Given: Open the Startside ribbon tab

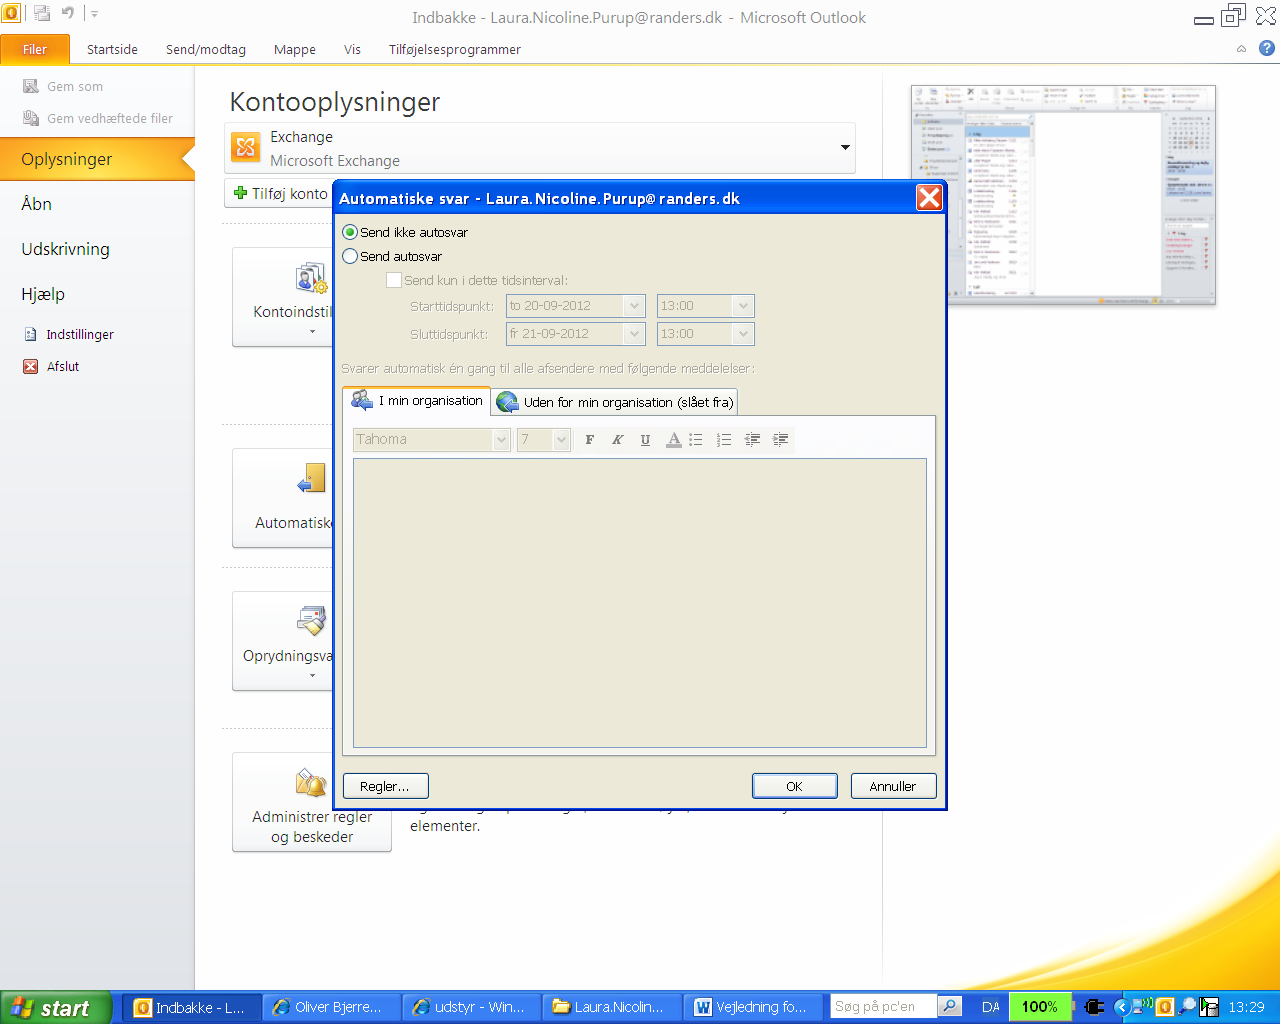Looking at the screenshot, I should [x=112, y=49].
